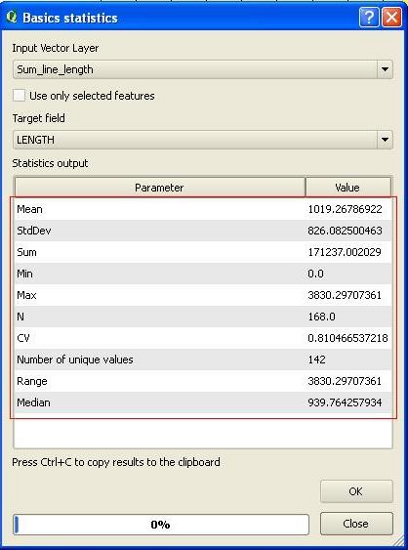Click the Max row in output table

[203, 295]
